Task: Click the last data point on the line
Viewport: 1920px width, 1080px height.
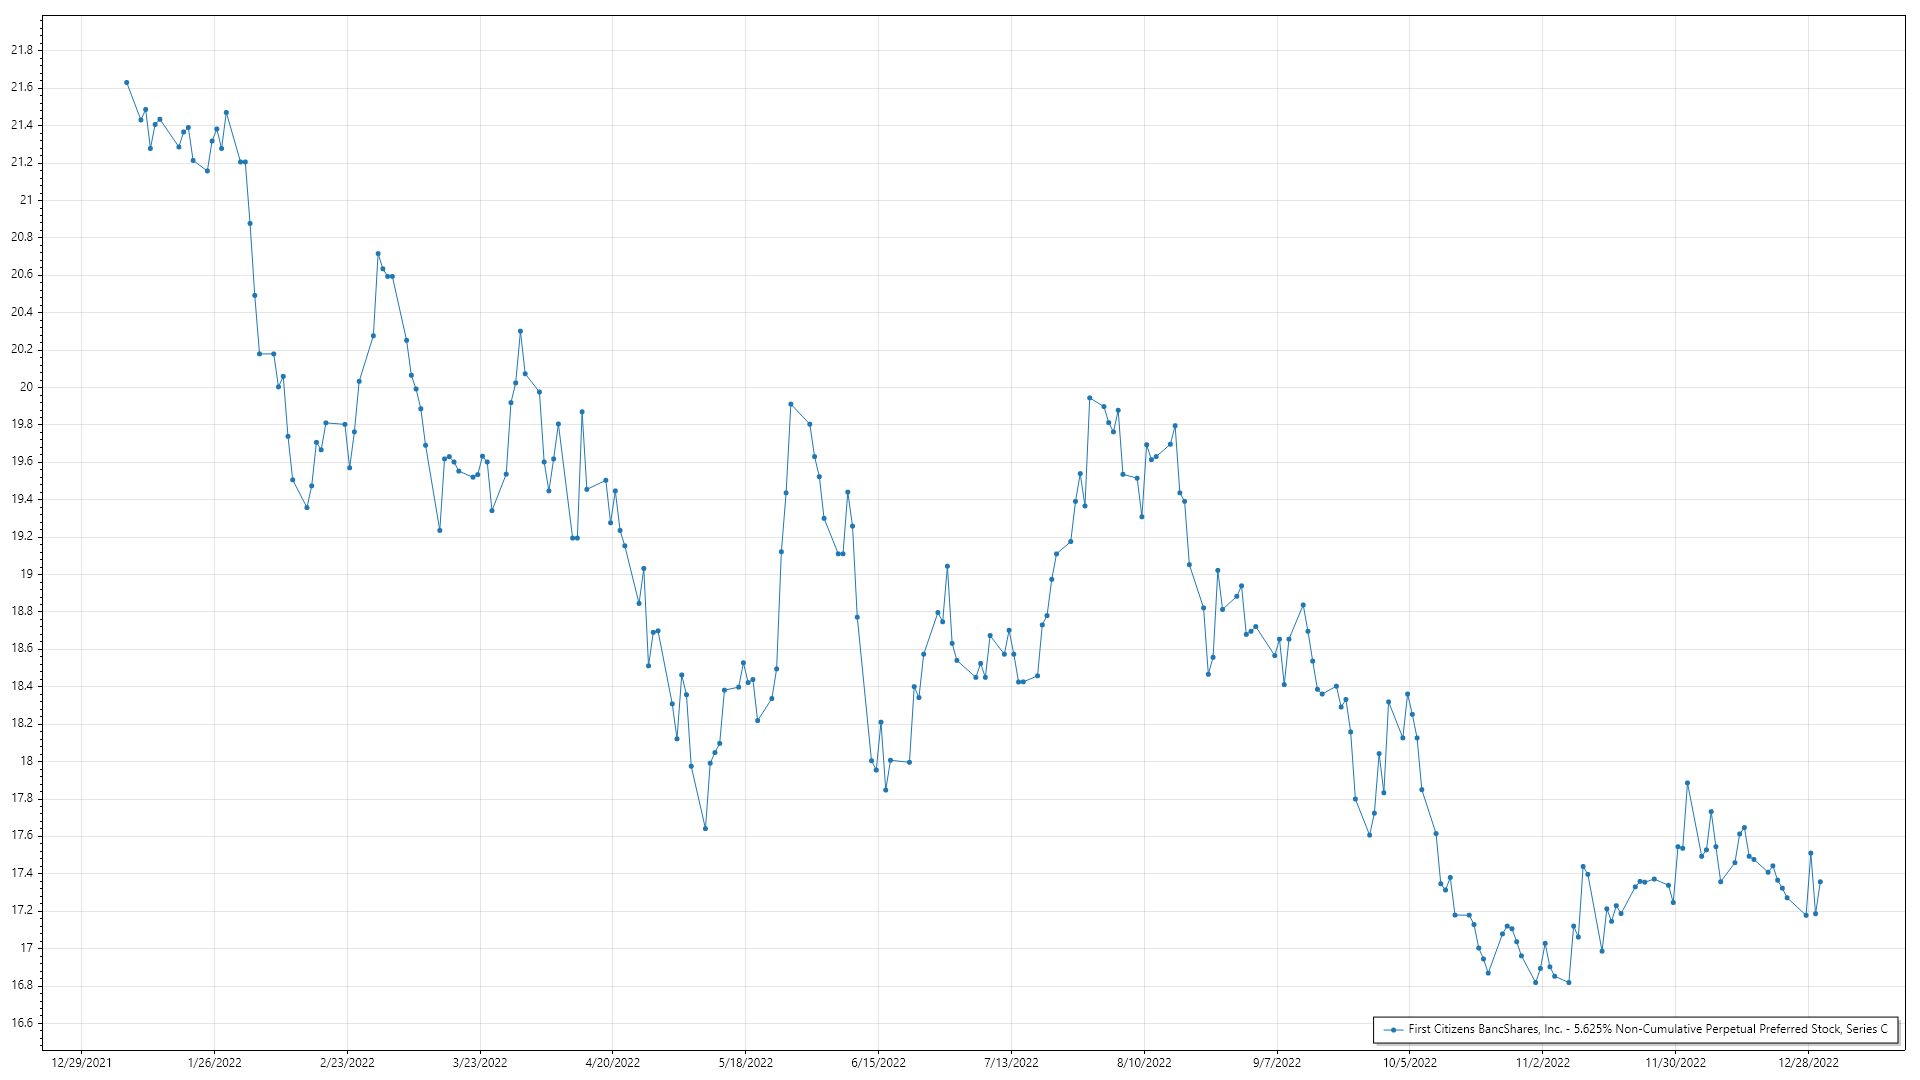Action: [1820, 882]
